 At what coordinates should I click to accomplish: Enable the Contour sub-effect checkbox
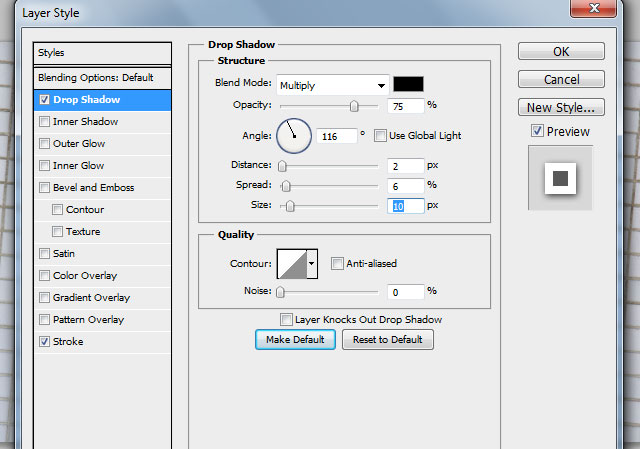[x=58, y=210]
